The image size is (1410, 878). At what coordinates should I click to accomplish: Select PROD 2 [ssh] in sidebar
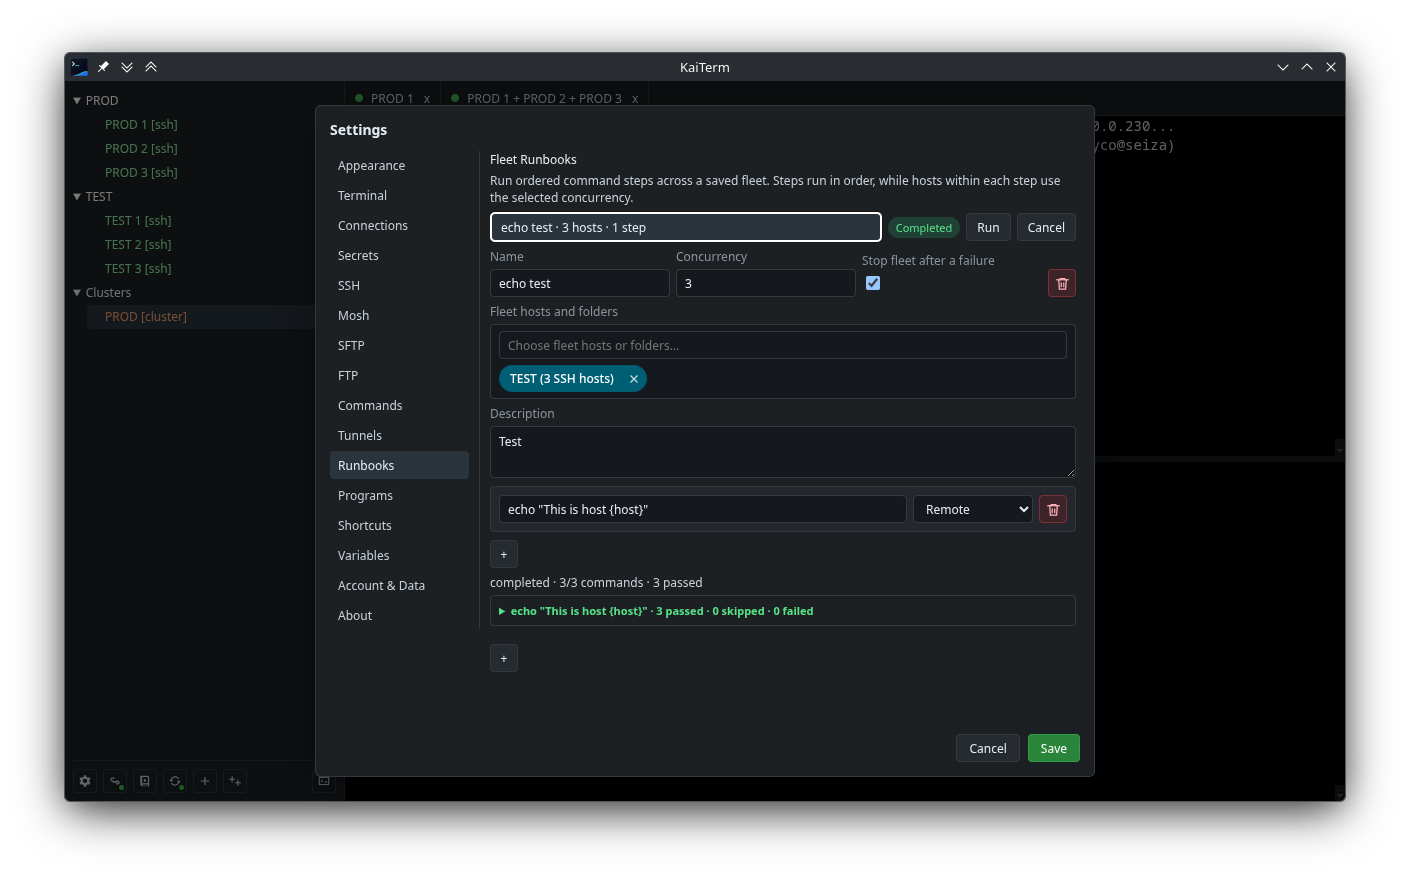pyautogui.click(x=141, y=149)
